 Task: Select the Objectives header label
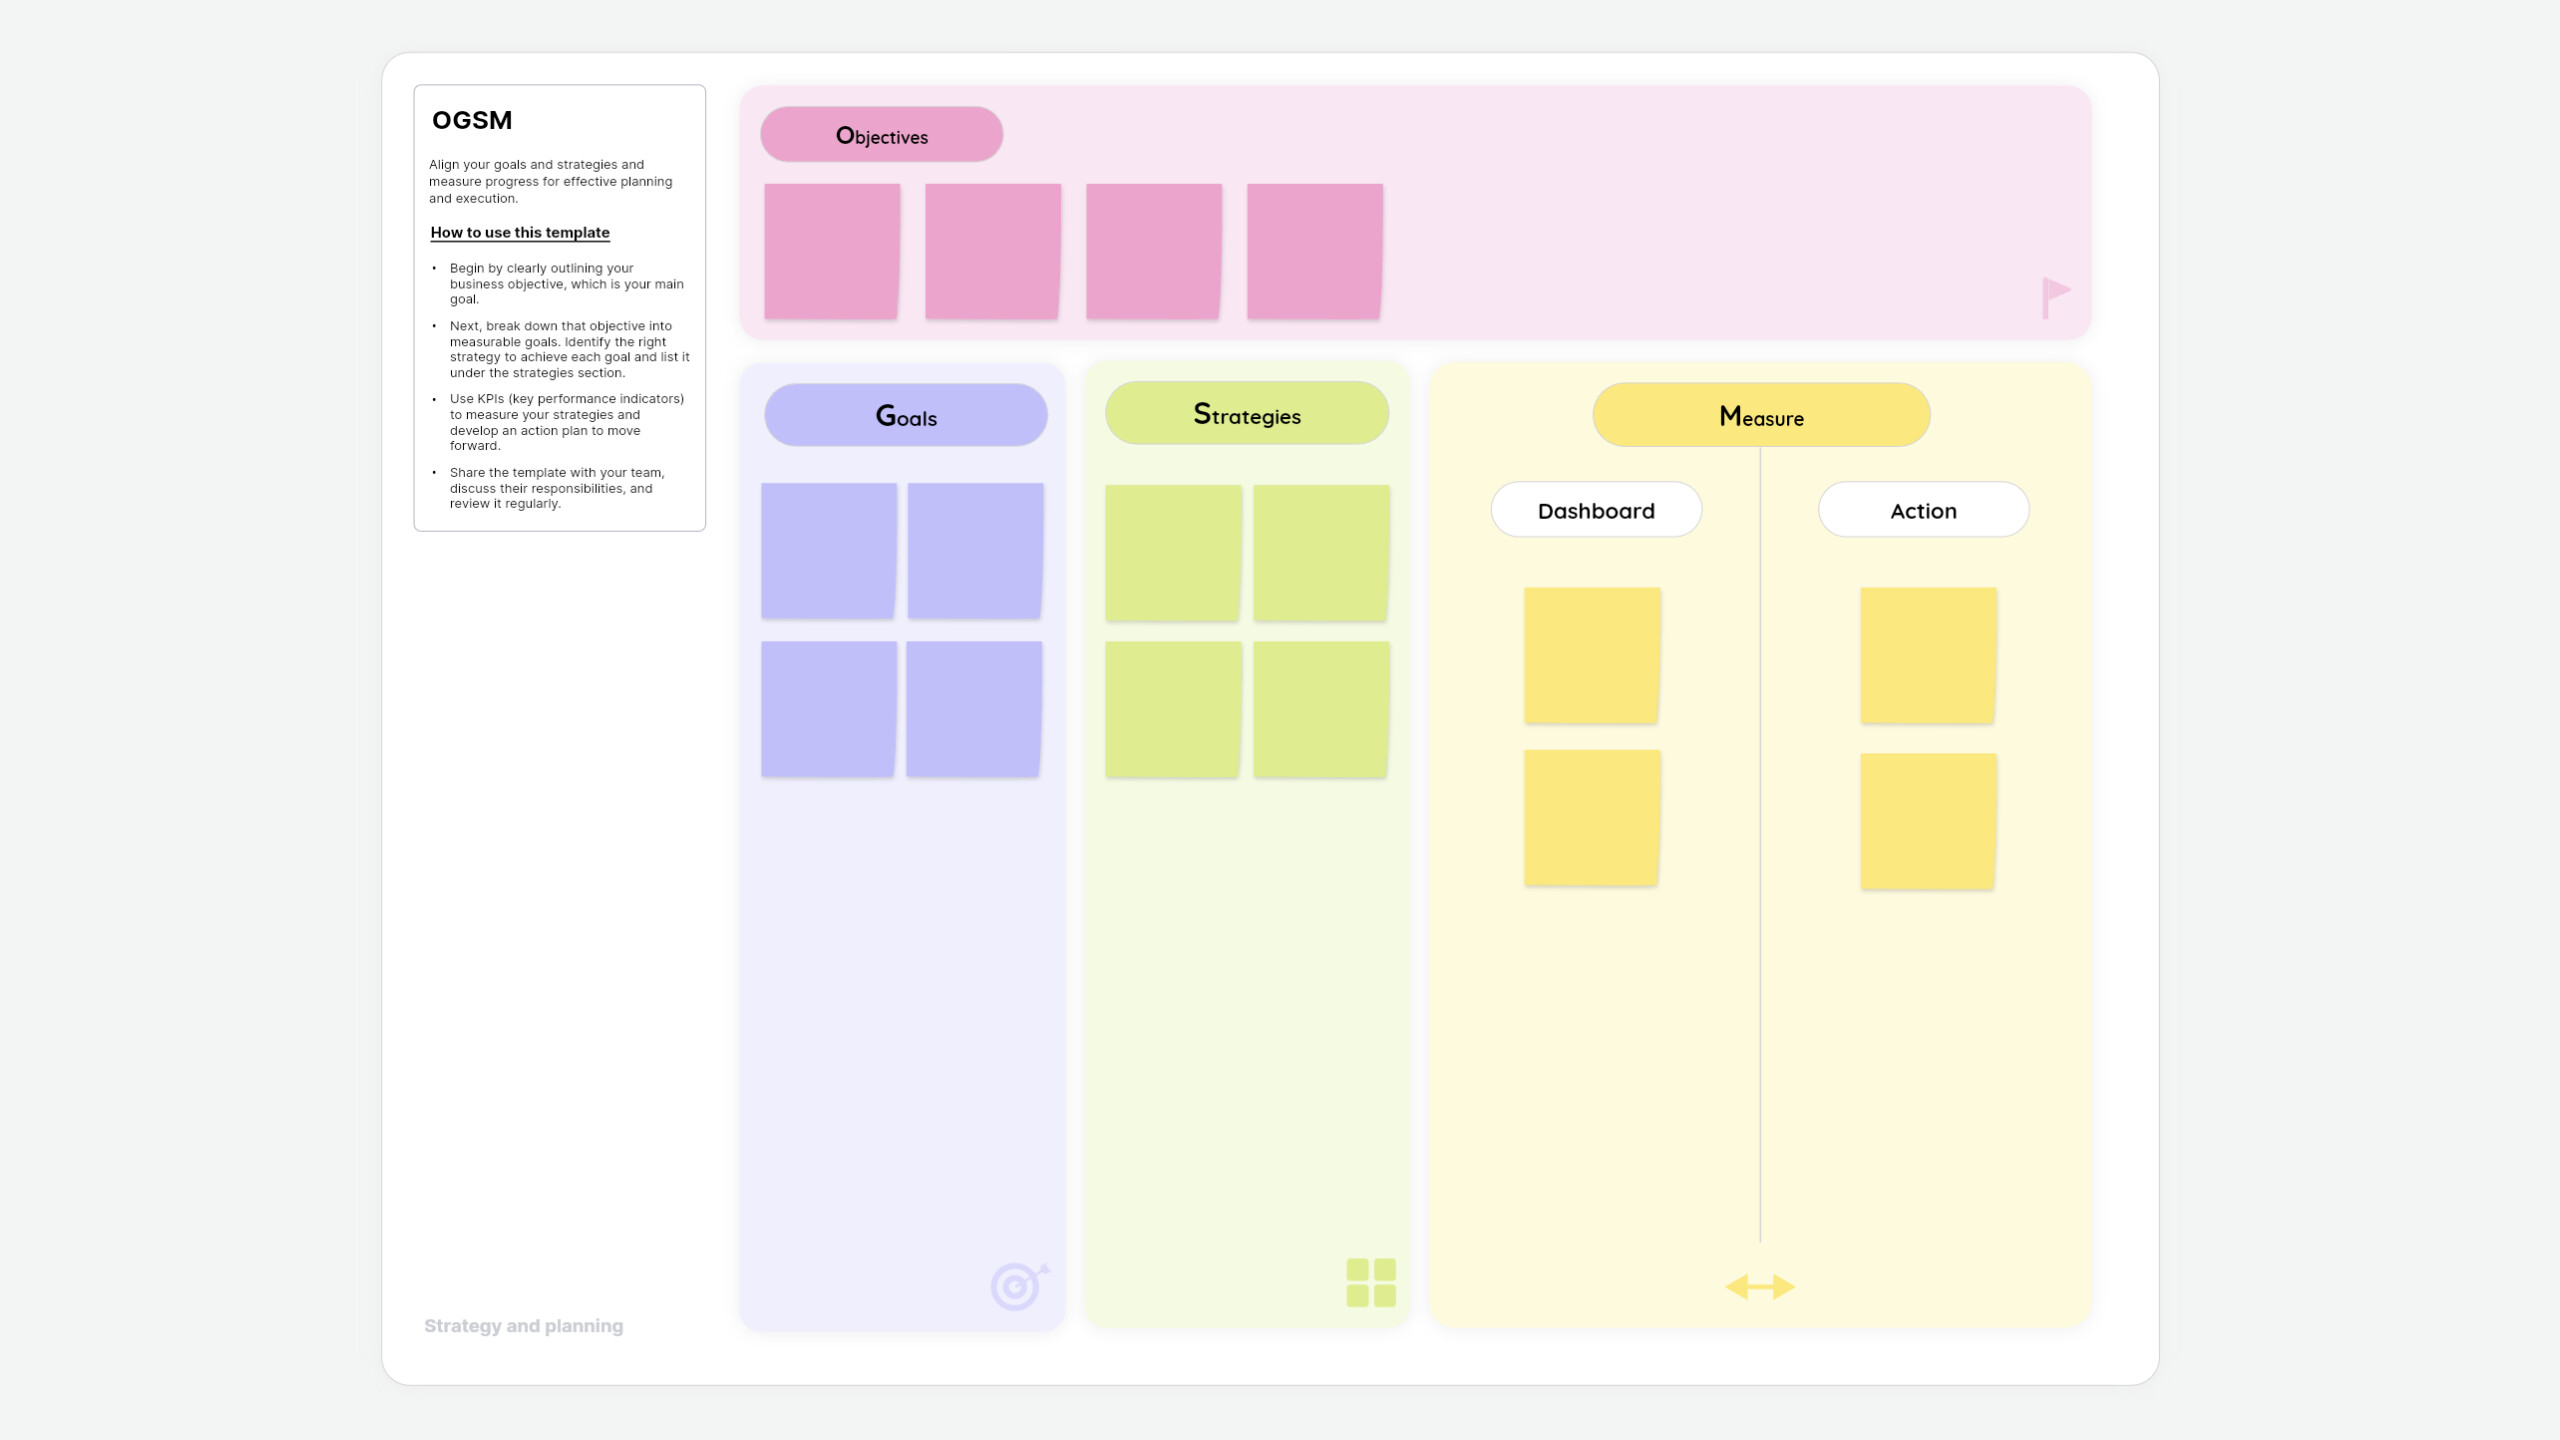[x=881, y=135]
